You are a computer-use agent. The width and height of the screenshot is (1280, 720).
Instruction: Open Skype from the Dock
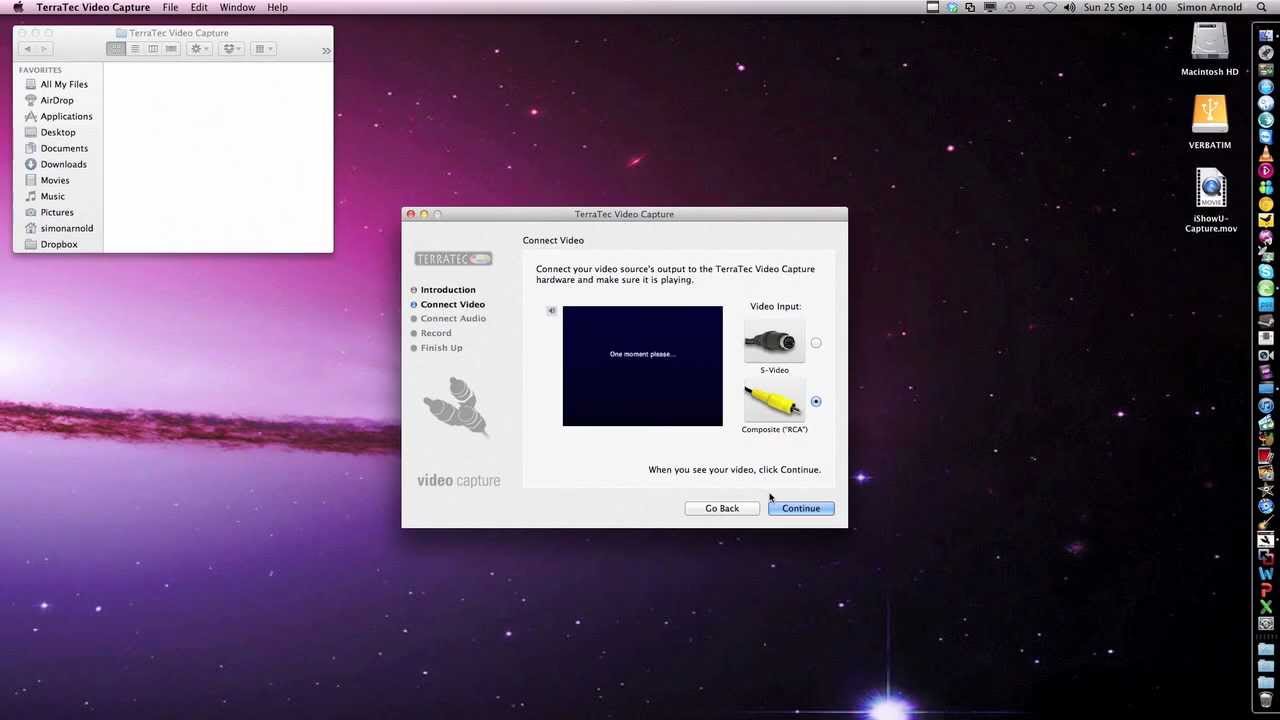[1266, 272]
